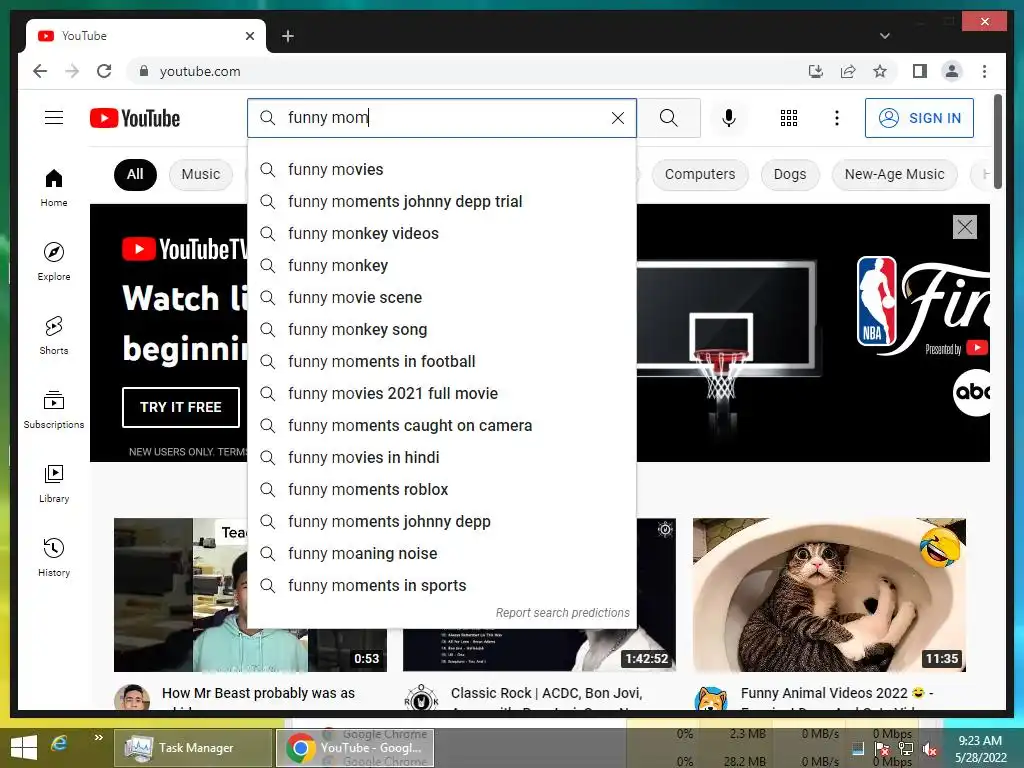Click the page's vertical scrollbar
This screenshot has width=1024, height=768.
(998, 141)
